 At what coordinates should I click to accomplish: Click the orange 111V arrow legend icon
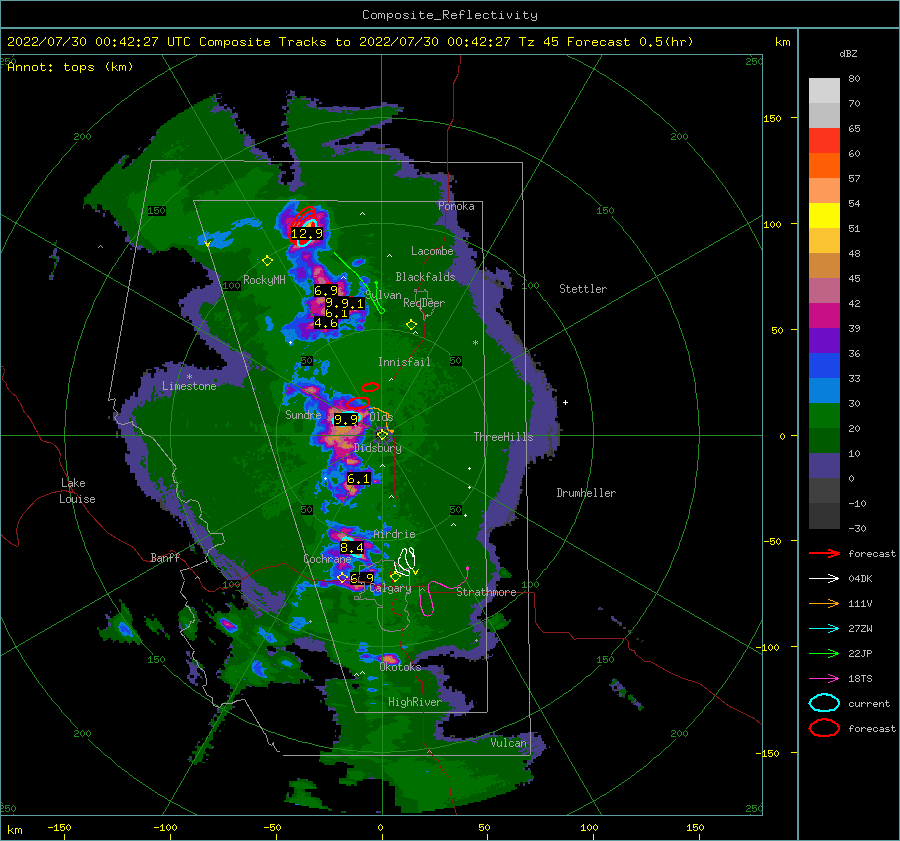(824, 603)
